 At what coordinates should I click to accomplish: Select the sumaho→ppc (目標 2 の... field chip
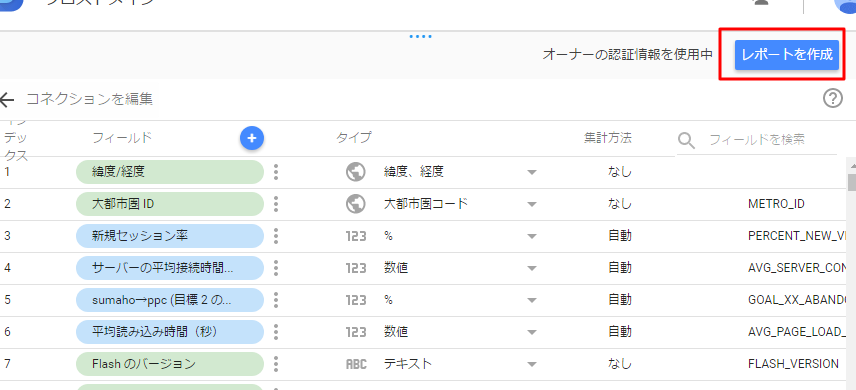pyautogui.click(x=170, y=300)
